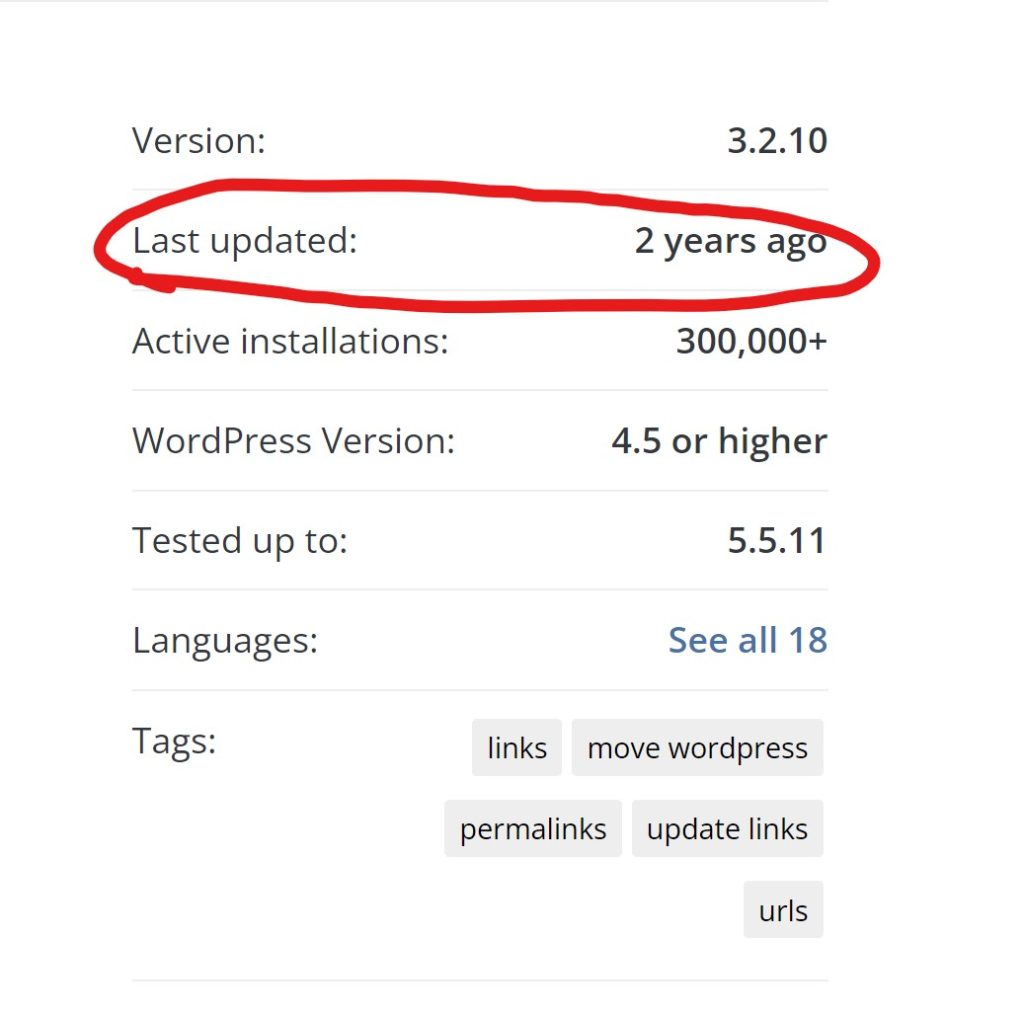This screenshot has height=1017, width=1024.
Task: Select the 3.2.10 version number
Action: click(x=777, y=141)
